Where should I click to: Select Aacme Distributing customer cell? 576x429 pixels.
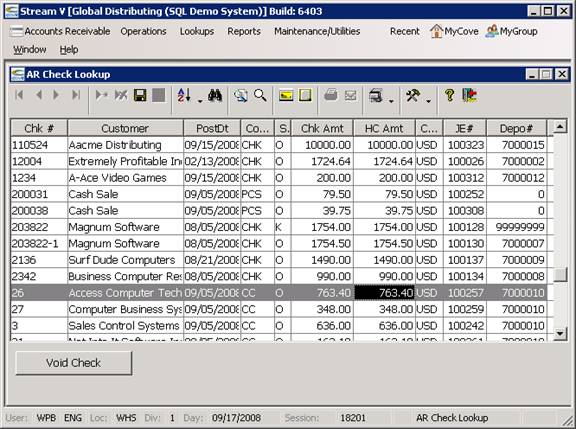pyautogui.click(x=125, y=145)
